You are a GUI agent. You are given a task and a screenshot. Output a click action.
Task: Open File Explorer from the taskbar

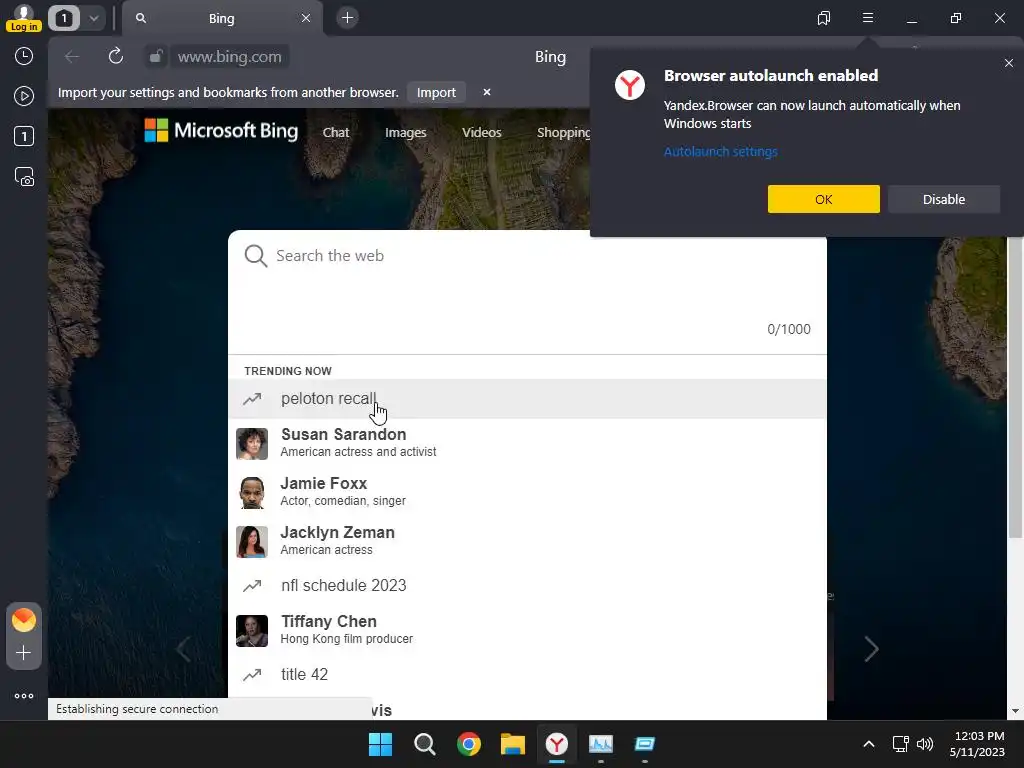(x=513, y=744)
